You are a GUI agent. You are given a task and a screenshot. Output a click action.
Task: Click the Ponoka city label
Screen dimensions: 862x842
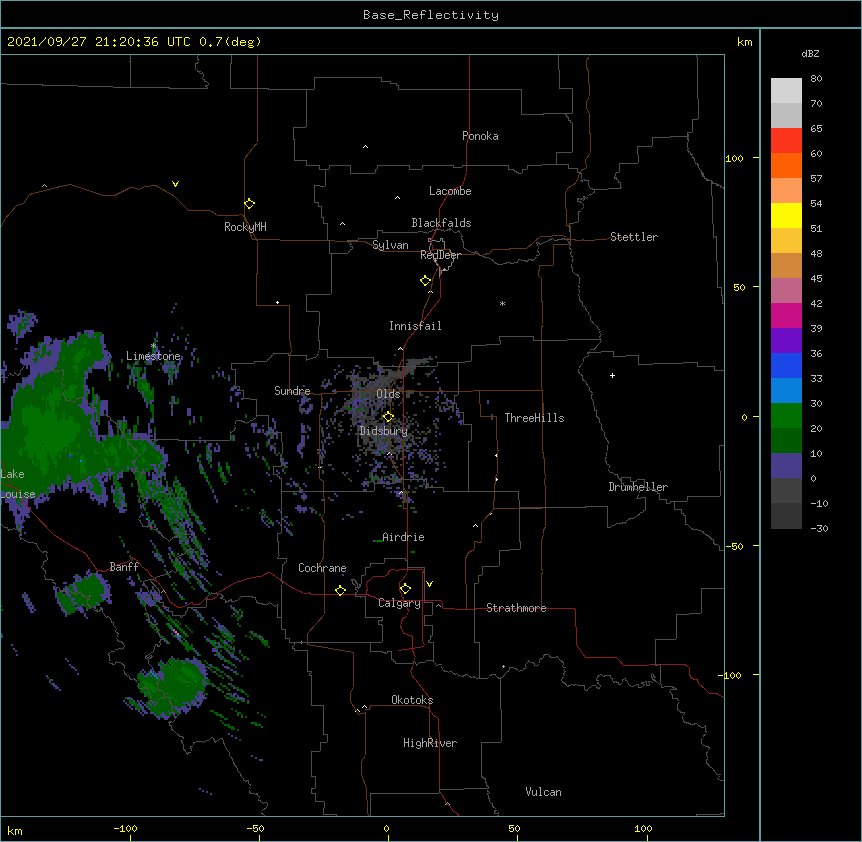click(480, 136)
